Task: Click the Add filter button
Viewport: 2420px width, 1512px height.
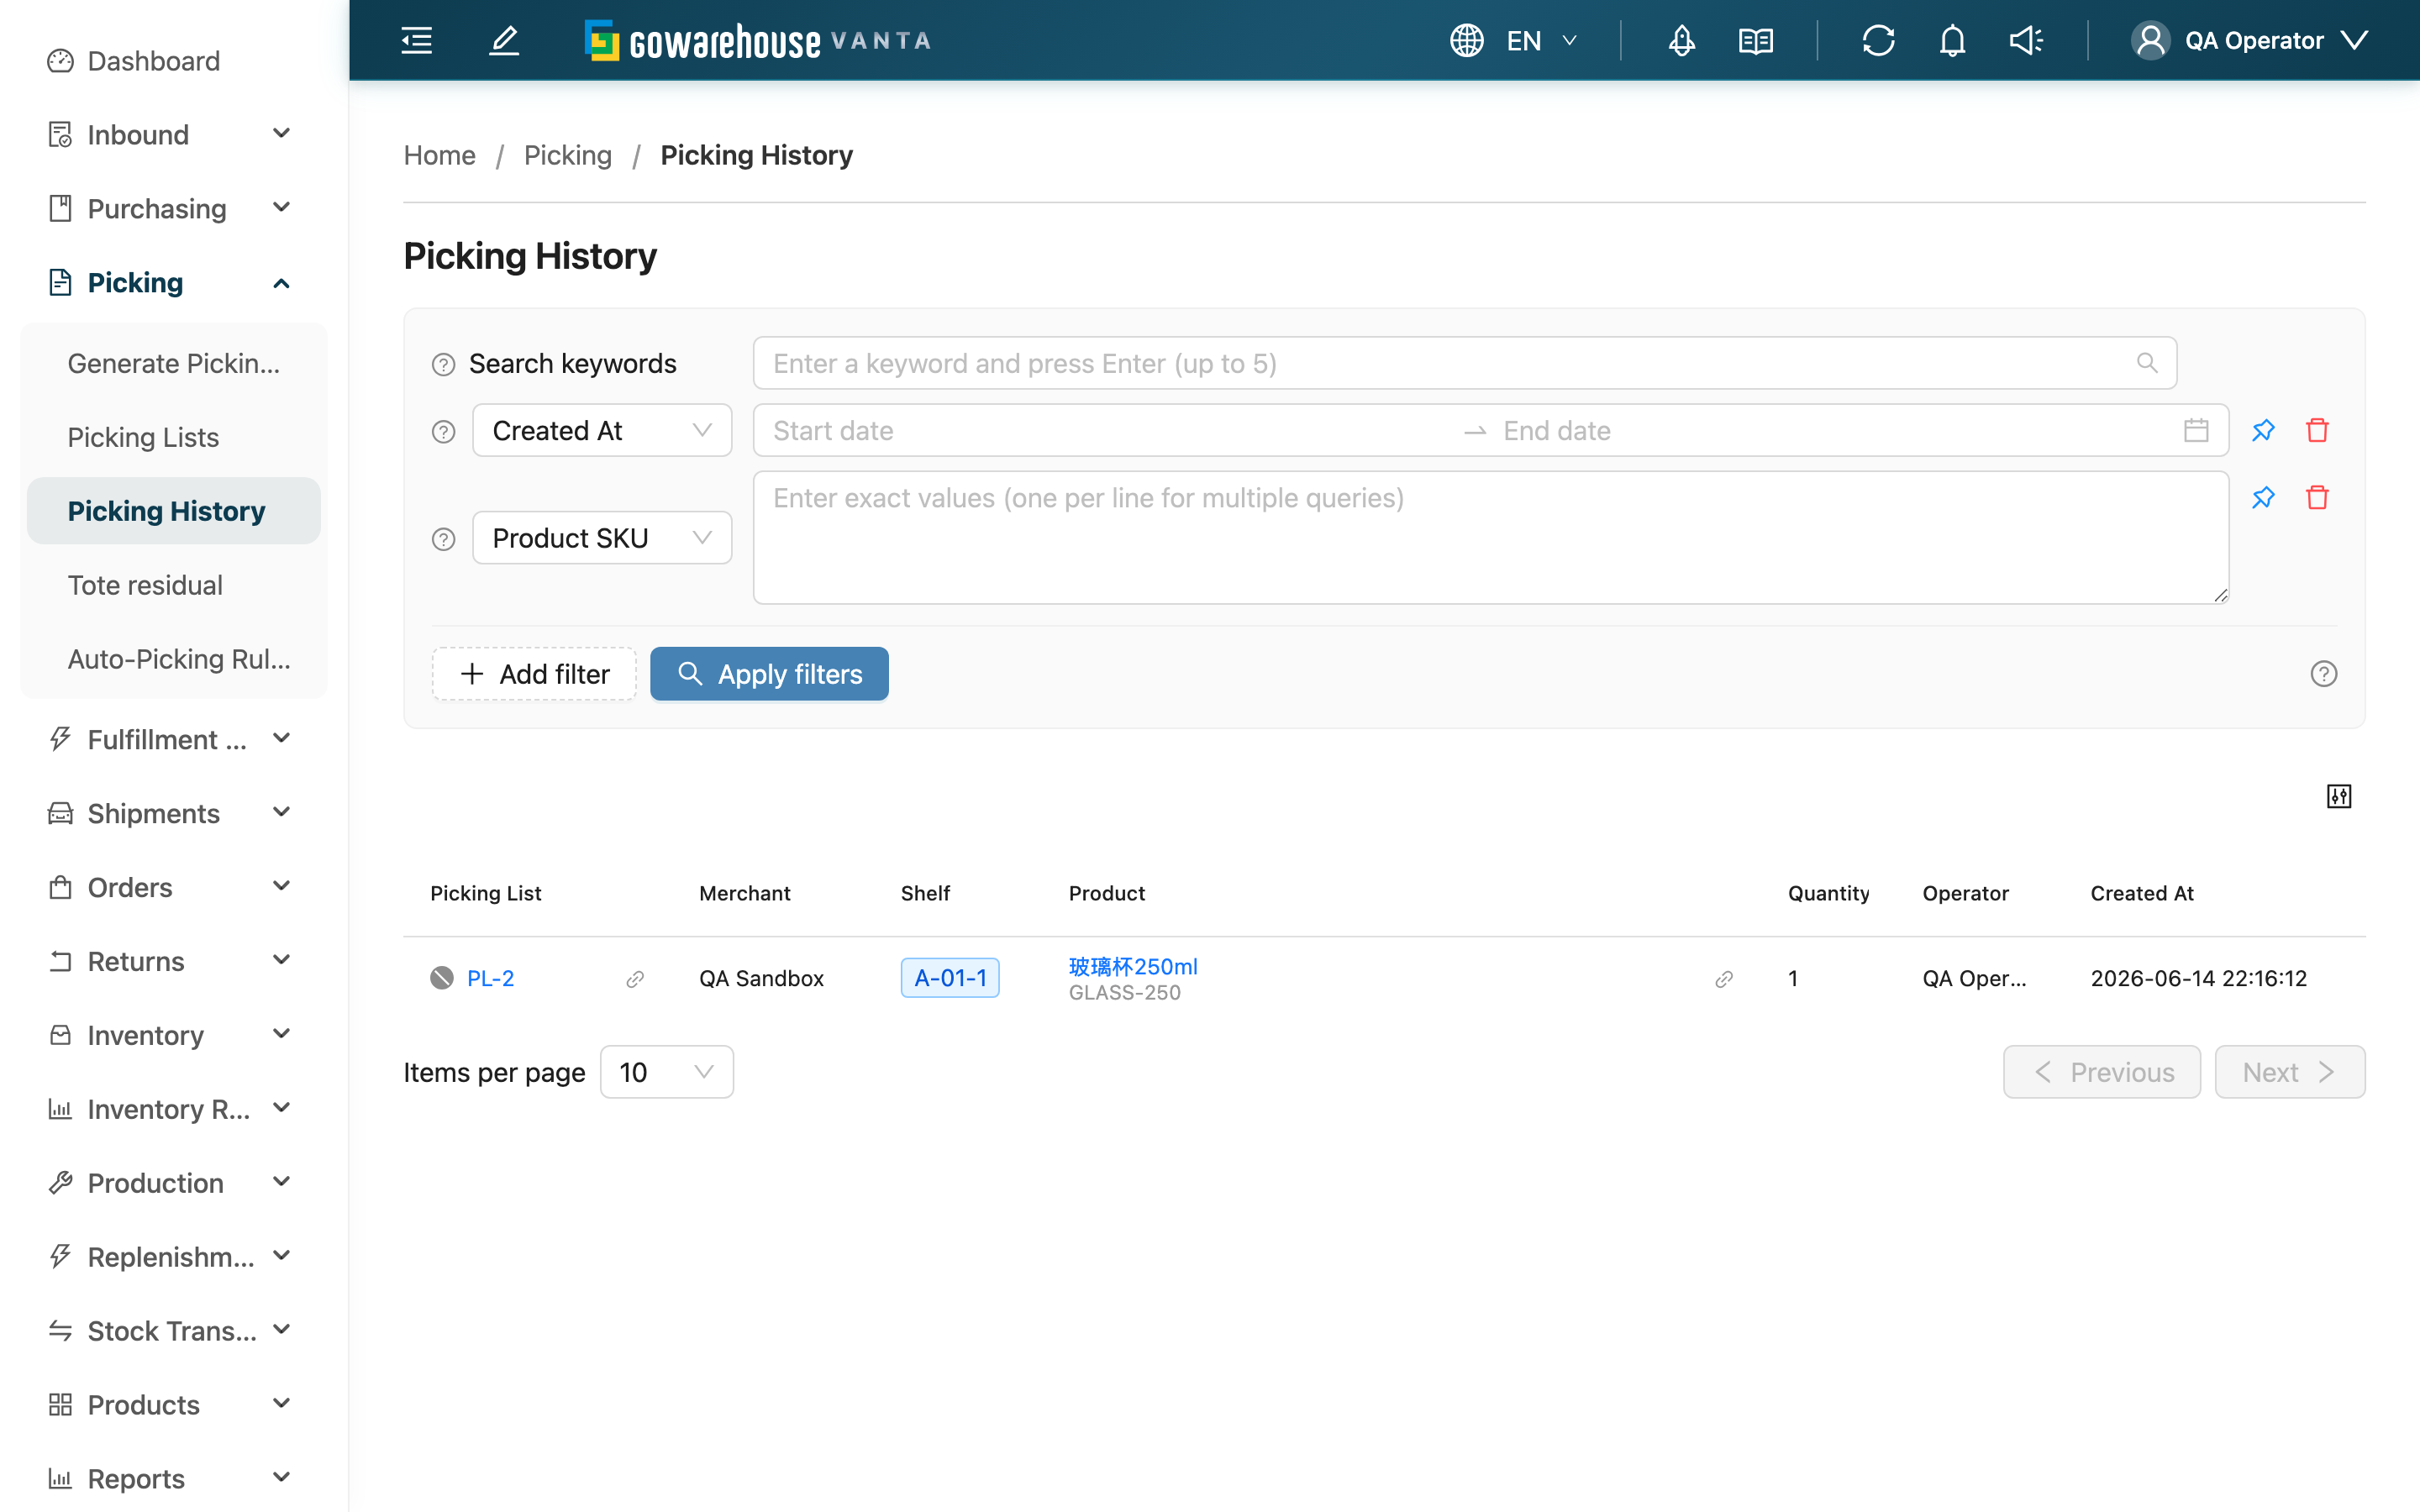Action: click(x=534, y=674)
